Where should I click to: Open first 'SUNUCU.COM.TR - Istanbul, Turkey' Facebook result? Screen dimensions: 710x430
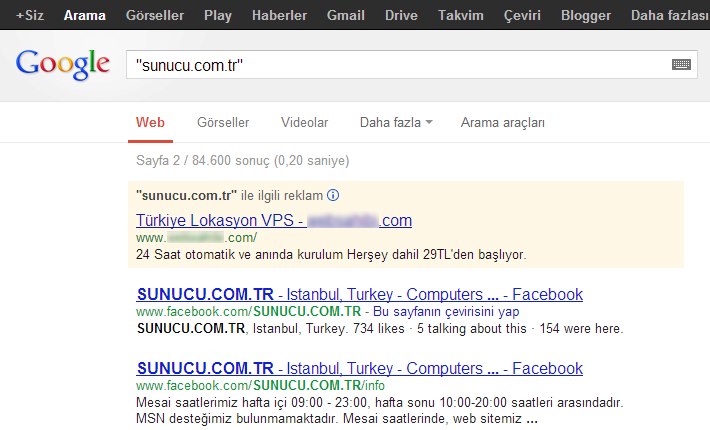tap(360, 294)
